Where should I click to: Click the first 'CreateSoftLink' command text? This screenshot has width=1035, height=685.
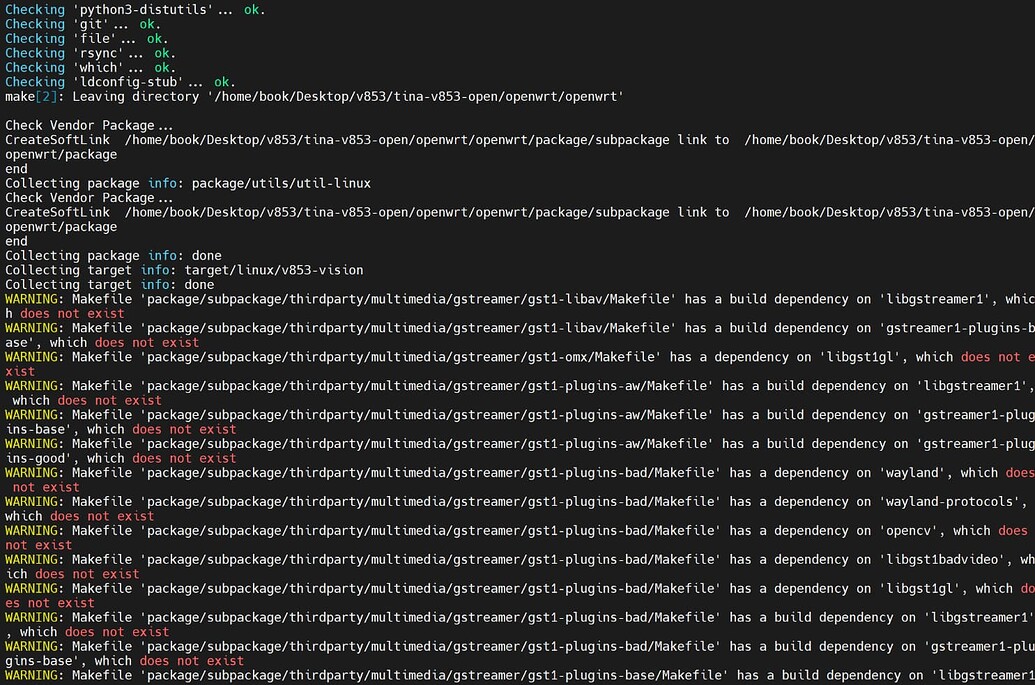[x=57, y=140]
